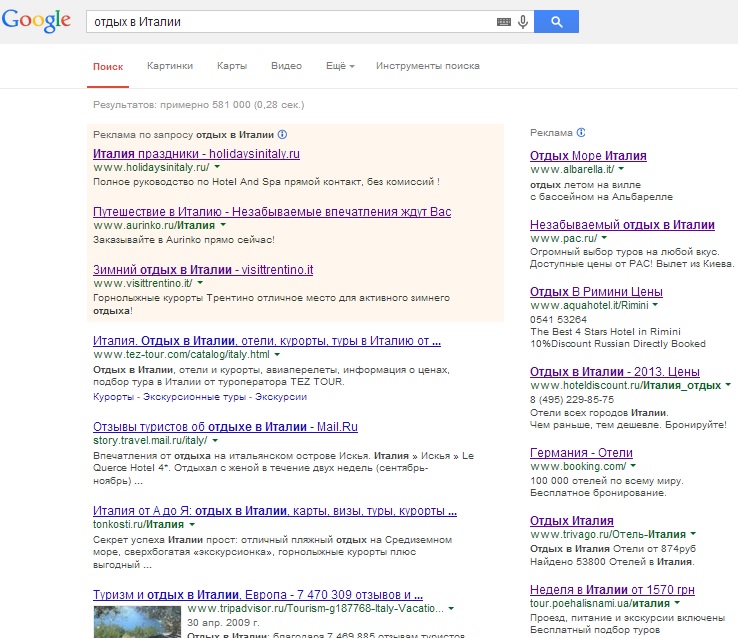This screenshot has width=738, height=638.
Task: Open side ad 'Отдых Море Италия'
Action: click(588, 156)
